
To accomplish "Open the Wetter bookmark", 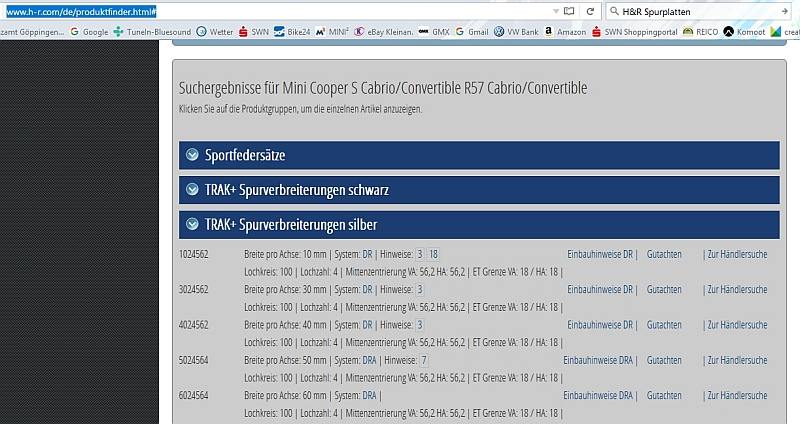I will tap(216, 32).
